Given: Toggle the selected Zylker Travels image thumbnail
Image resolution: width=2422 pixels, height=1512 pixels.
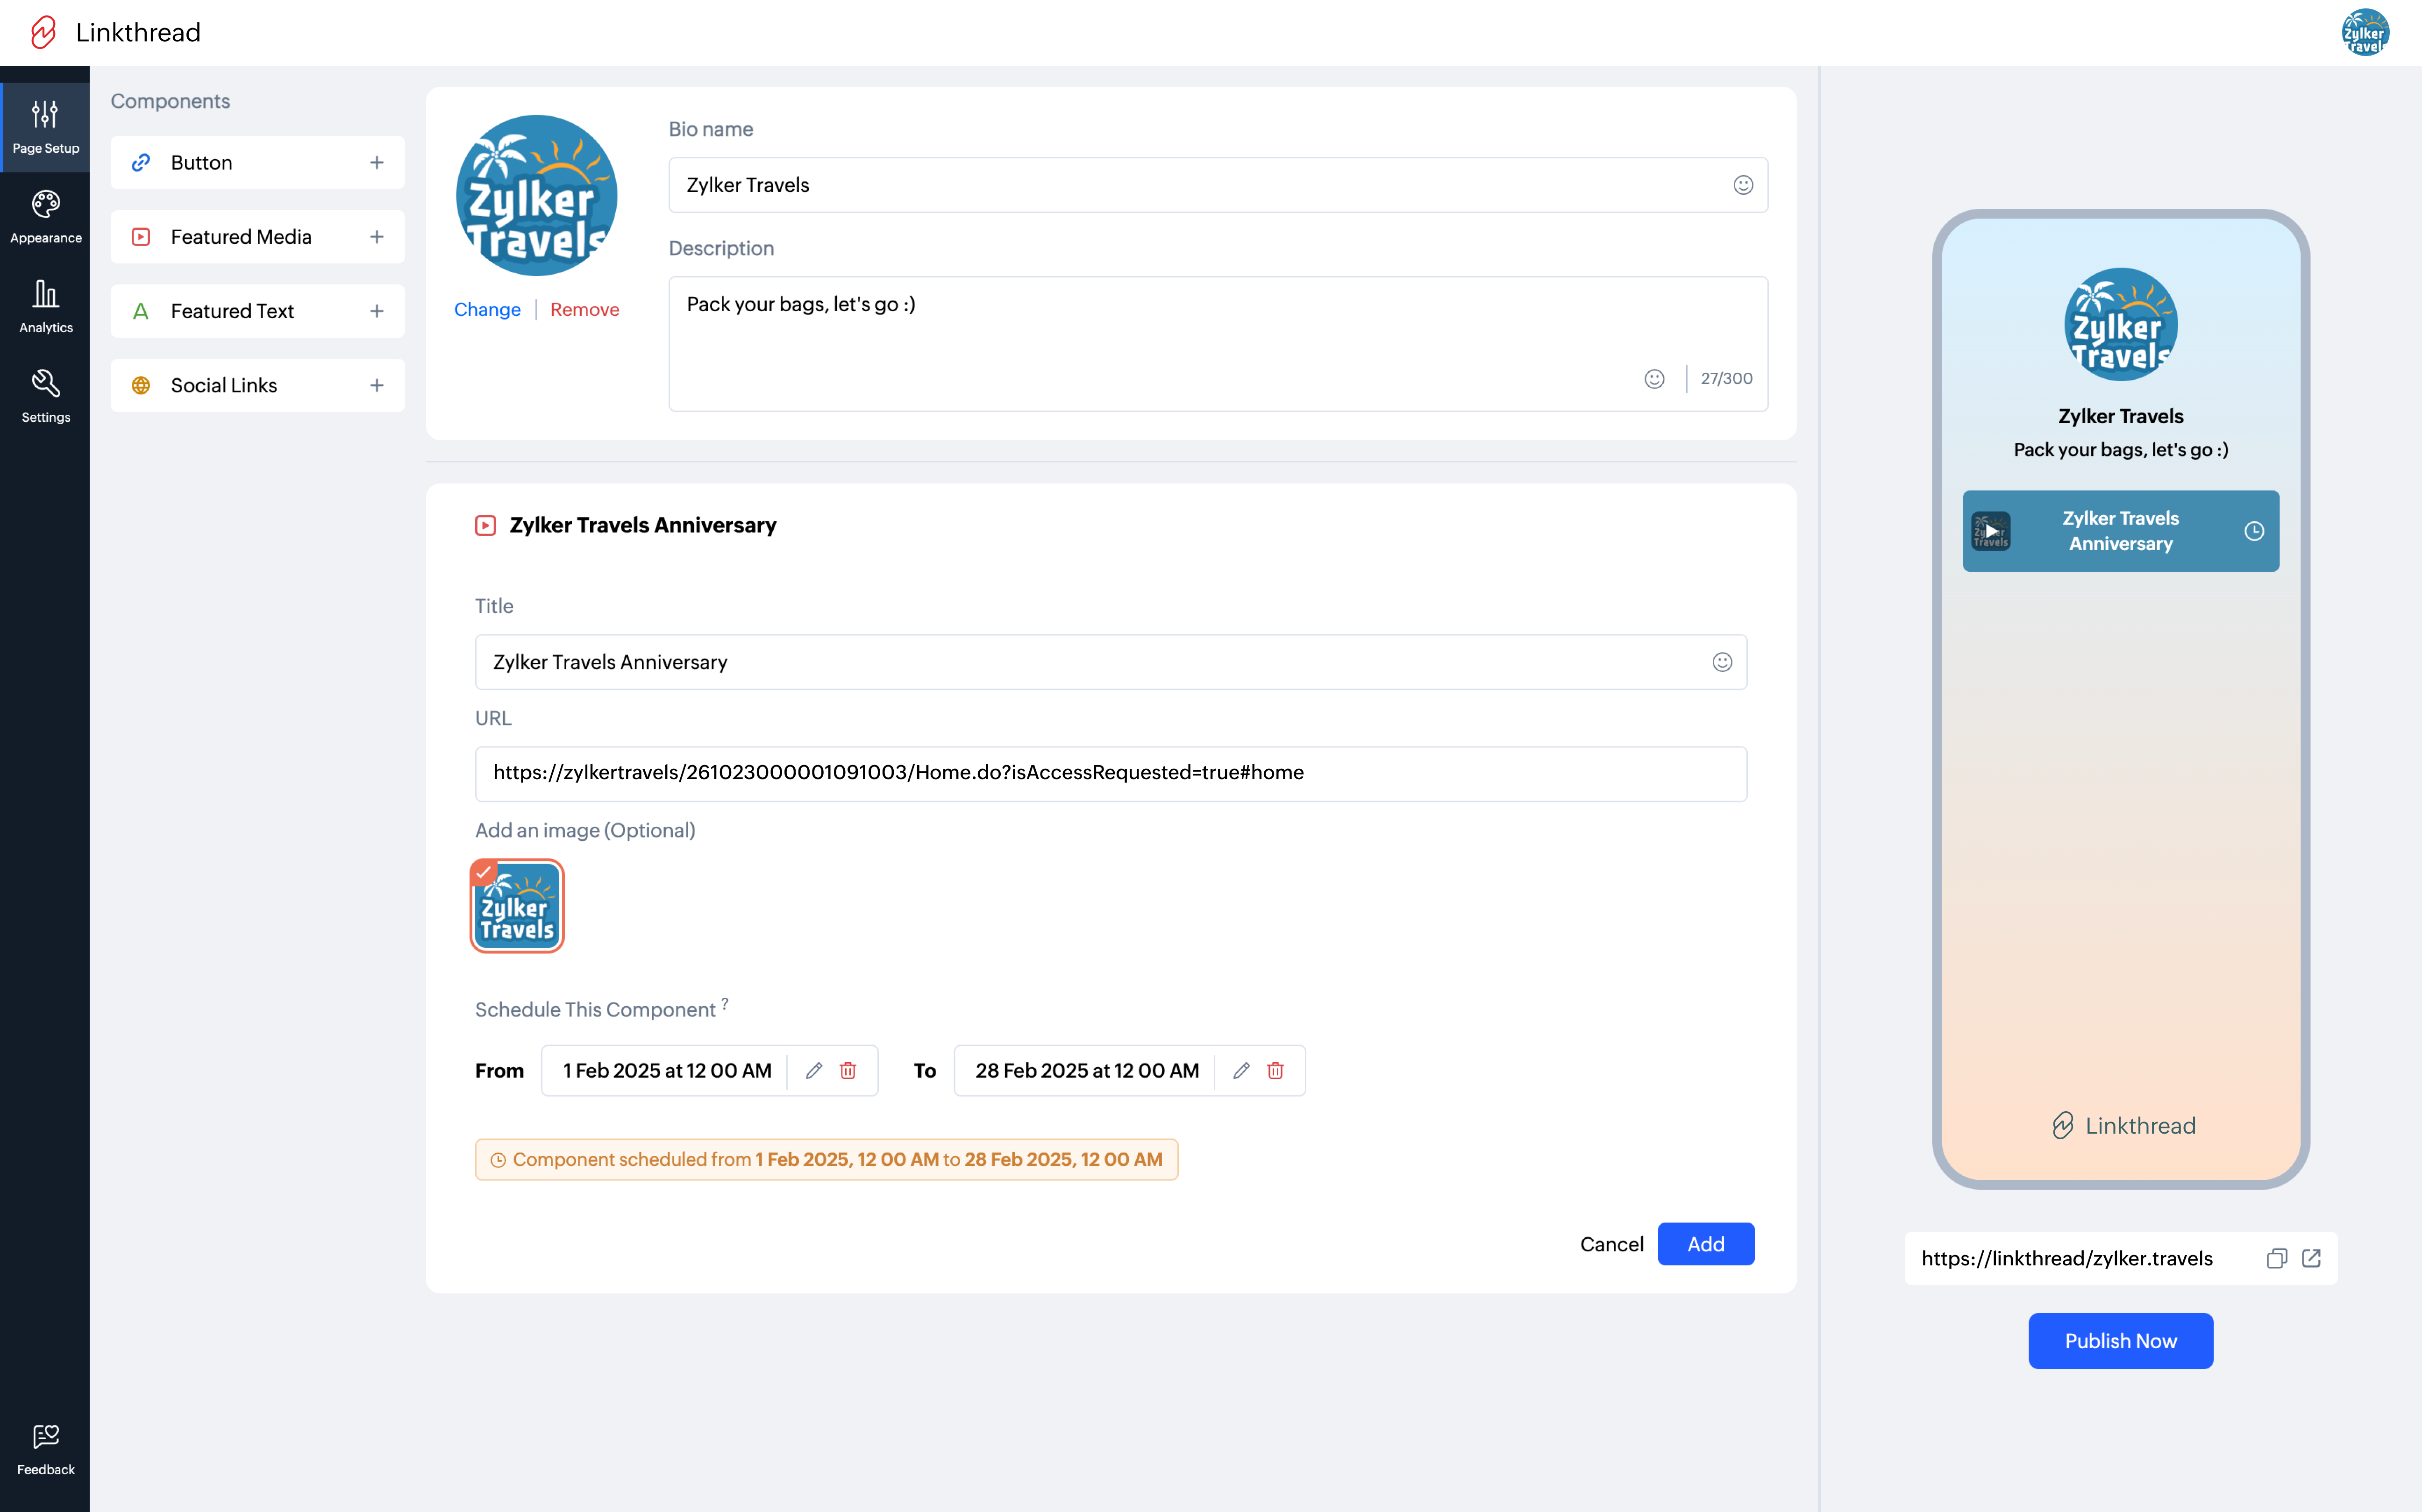Looking at the screenshot, I should click(x=517, y=906).
